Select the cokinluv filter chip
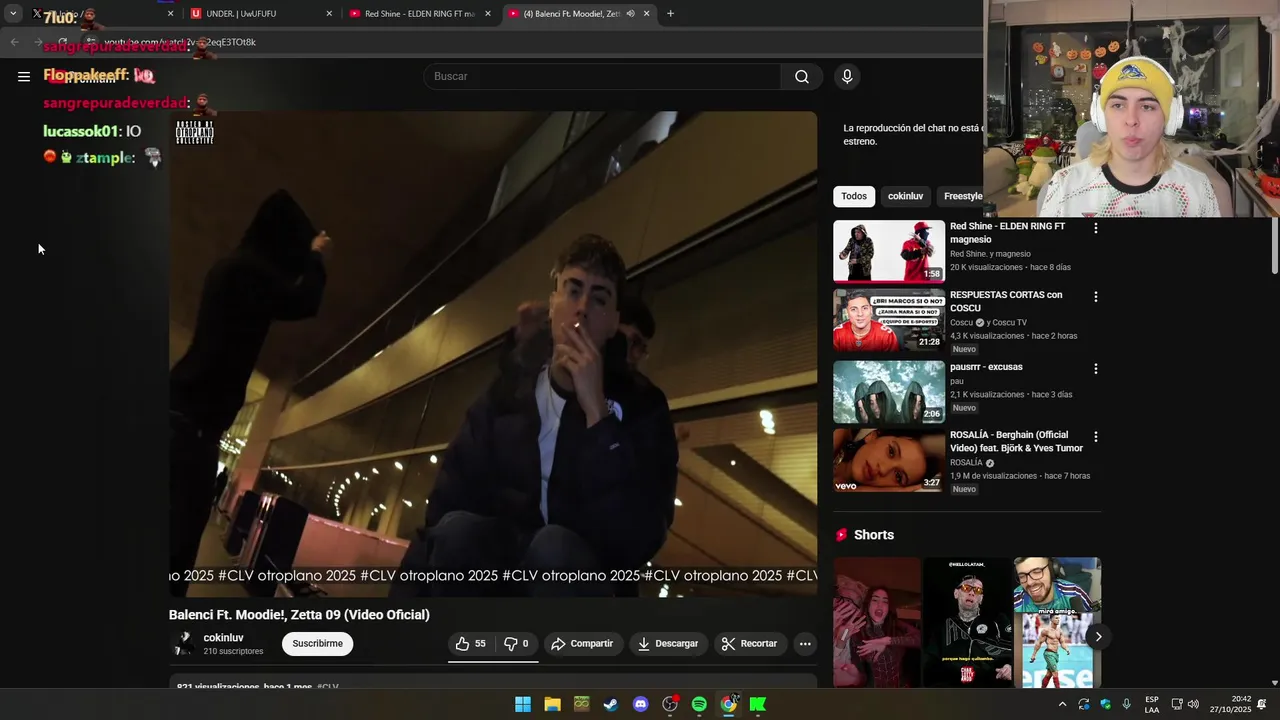The width and height of the screenshot is (1280, 720). point(905,196)
